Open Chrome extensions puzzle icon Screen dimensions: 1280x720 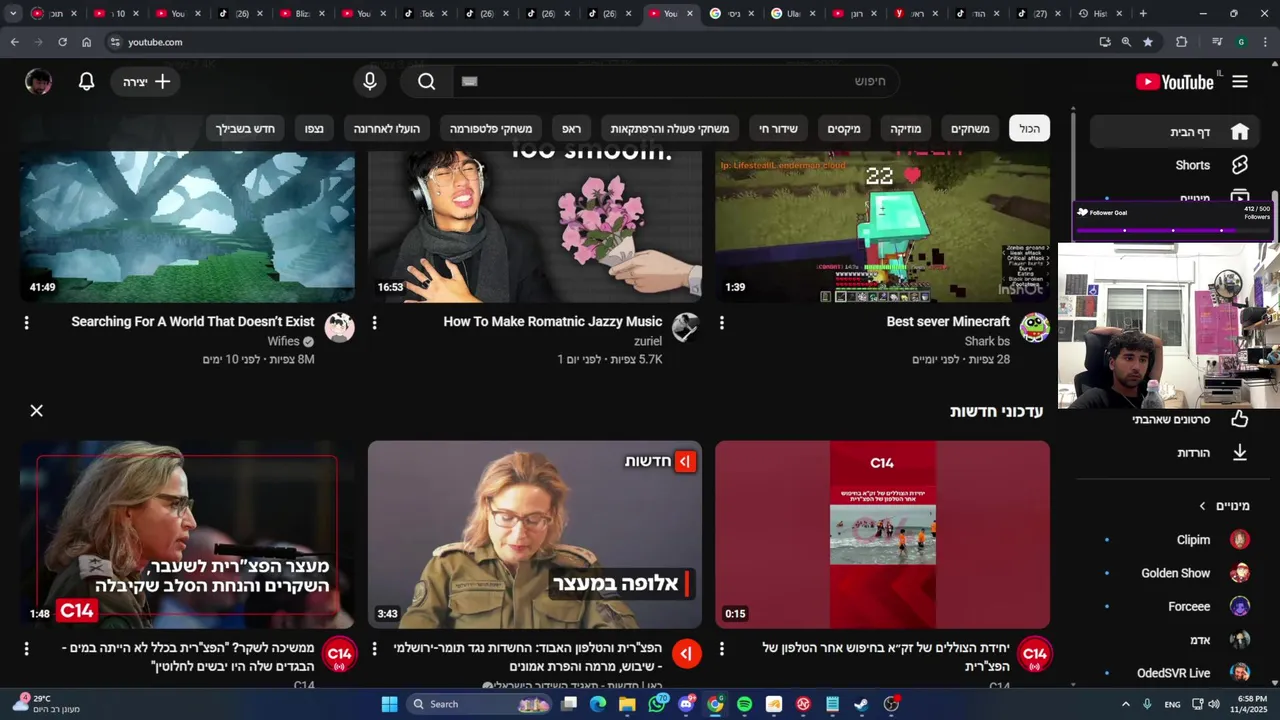1182,42
